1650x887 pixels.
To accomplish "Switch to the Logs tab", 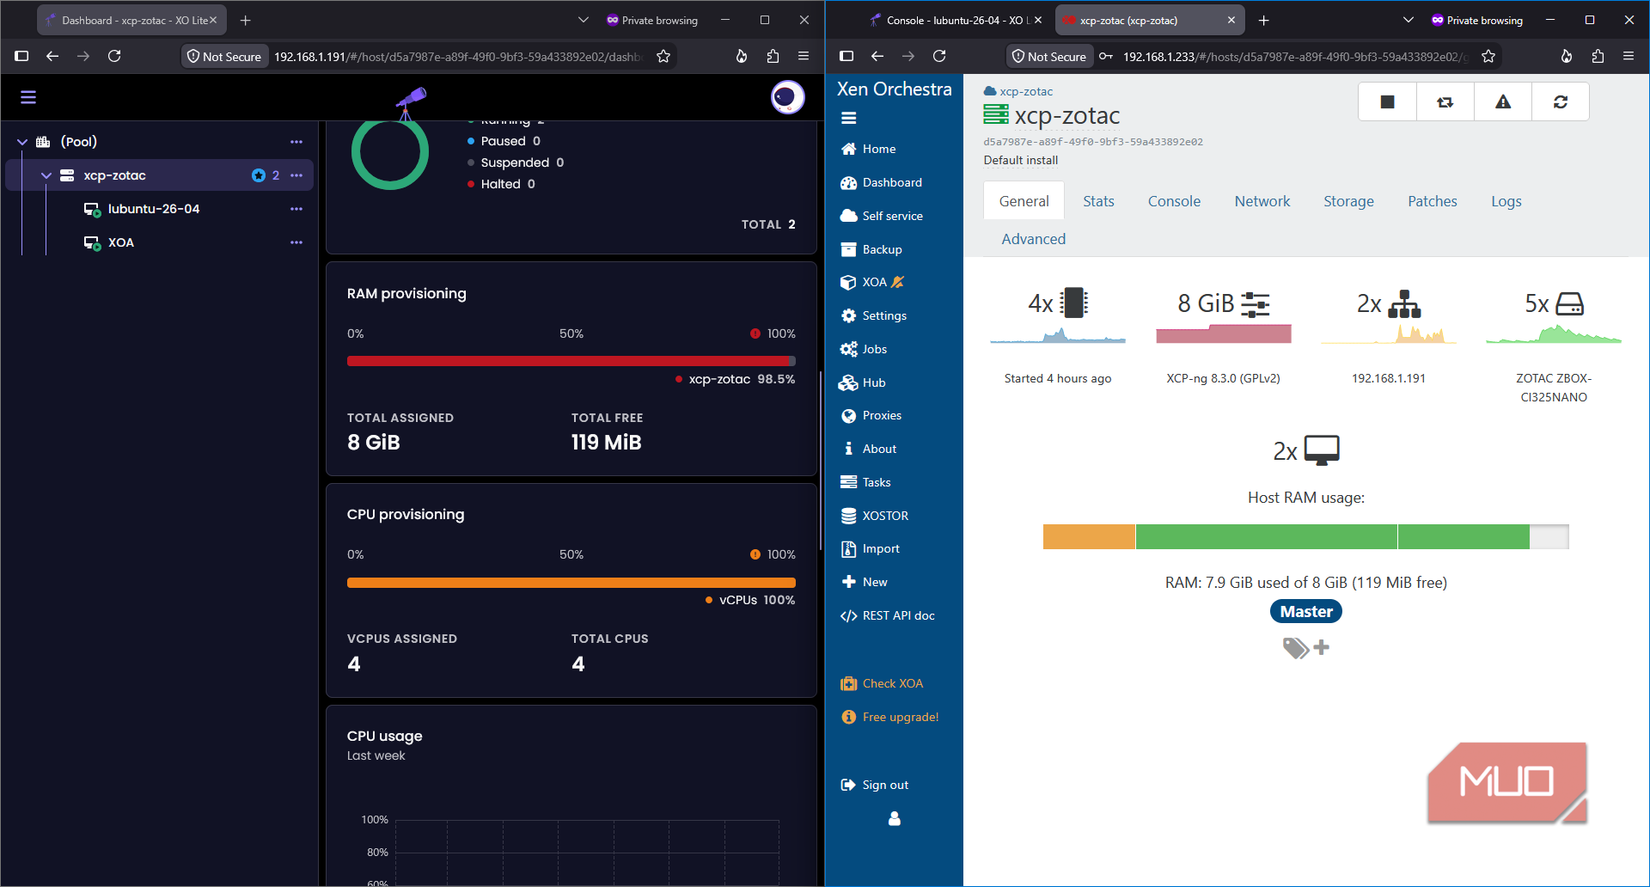I will point(1506,201).
